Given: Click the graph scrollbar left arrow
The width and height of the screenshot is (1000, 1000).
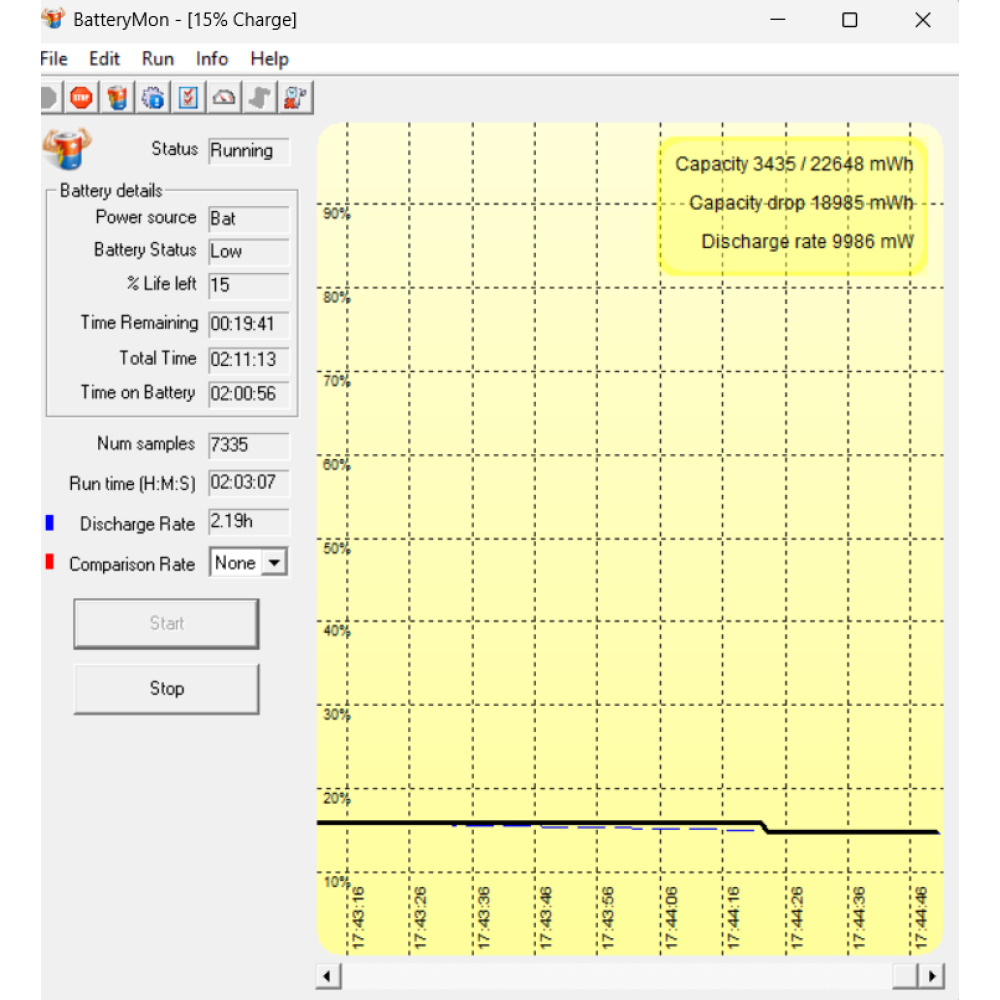Looking at the screenshot, I should [329, 976].
